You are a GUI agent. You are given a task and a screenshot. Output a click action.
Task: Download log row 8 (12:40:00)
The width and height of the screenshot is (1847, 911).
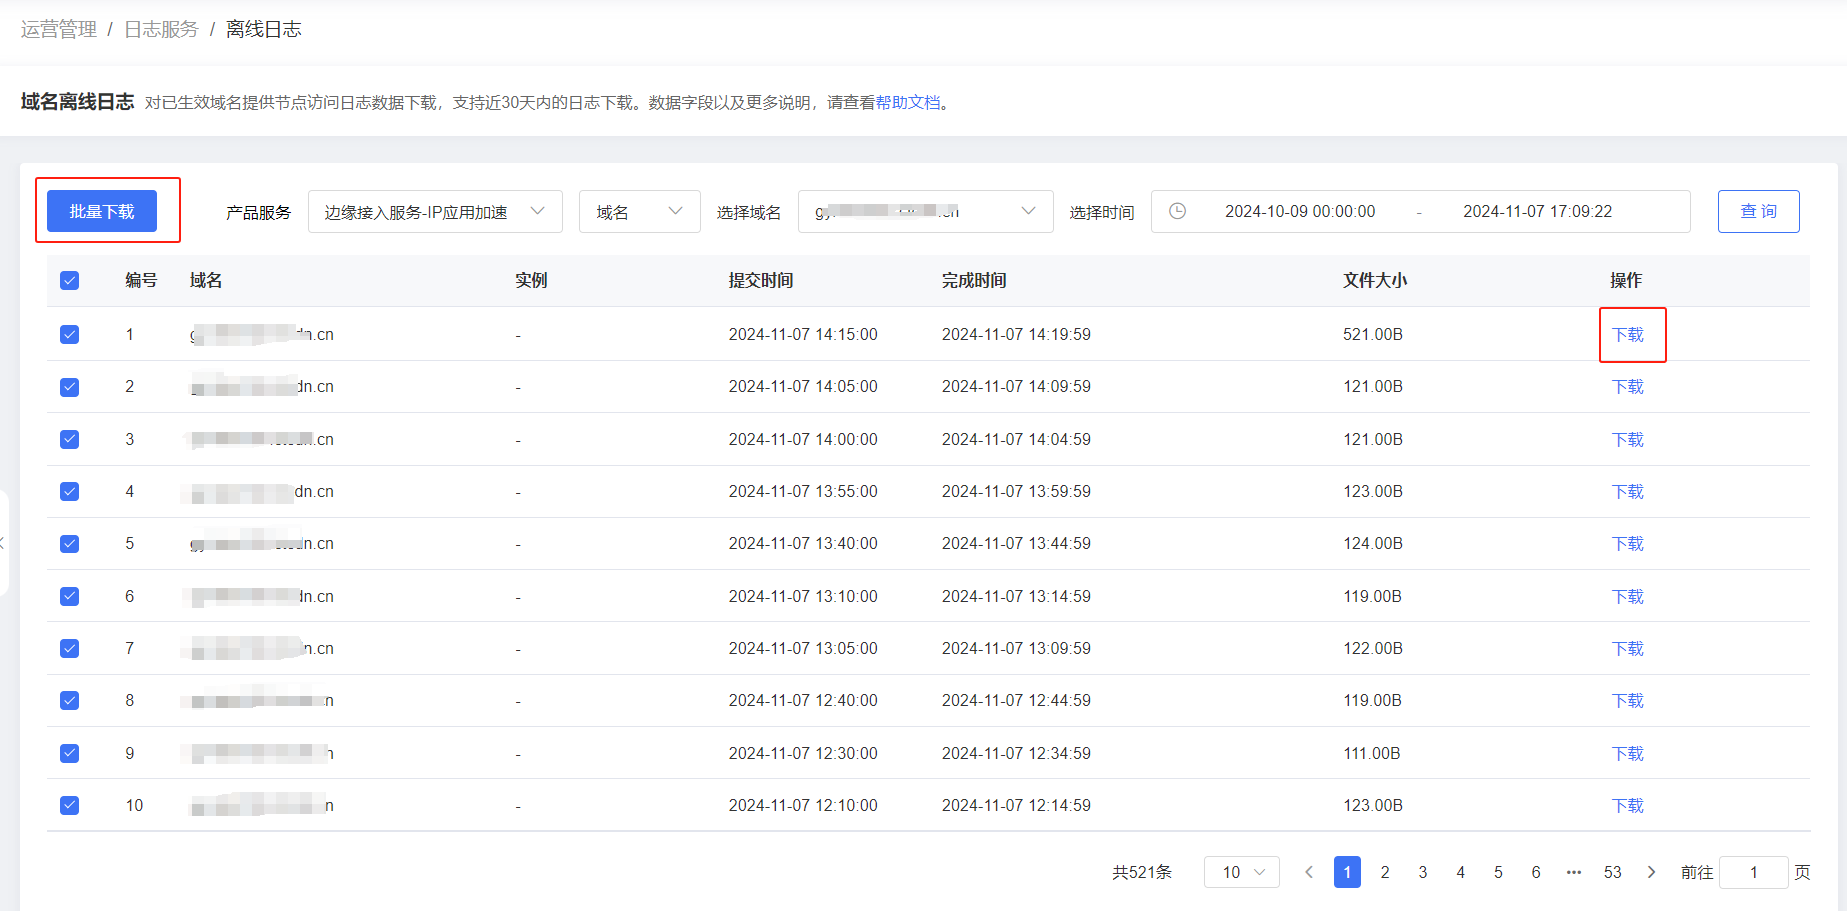(1628, 700)
